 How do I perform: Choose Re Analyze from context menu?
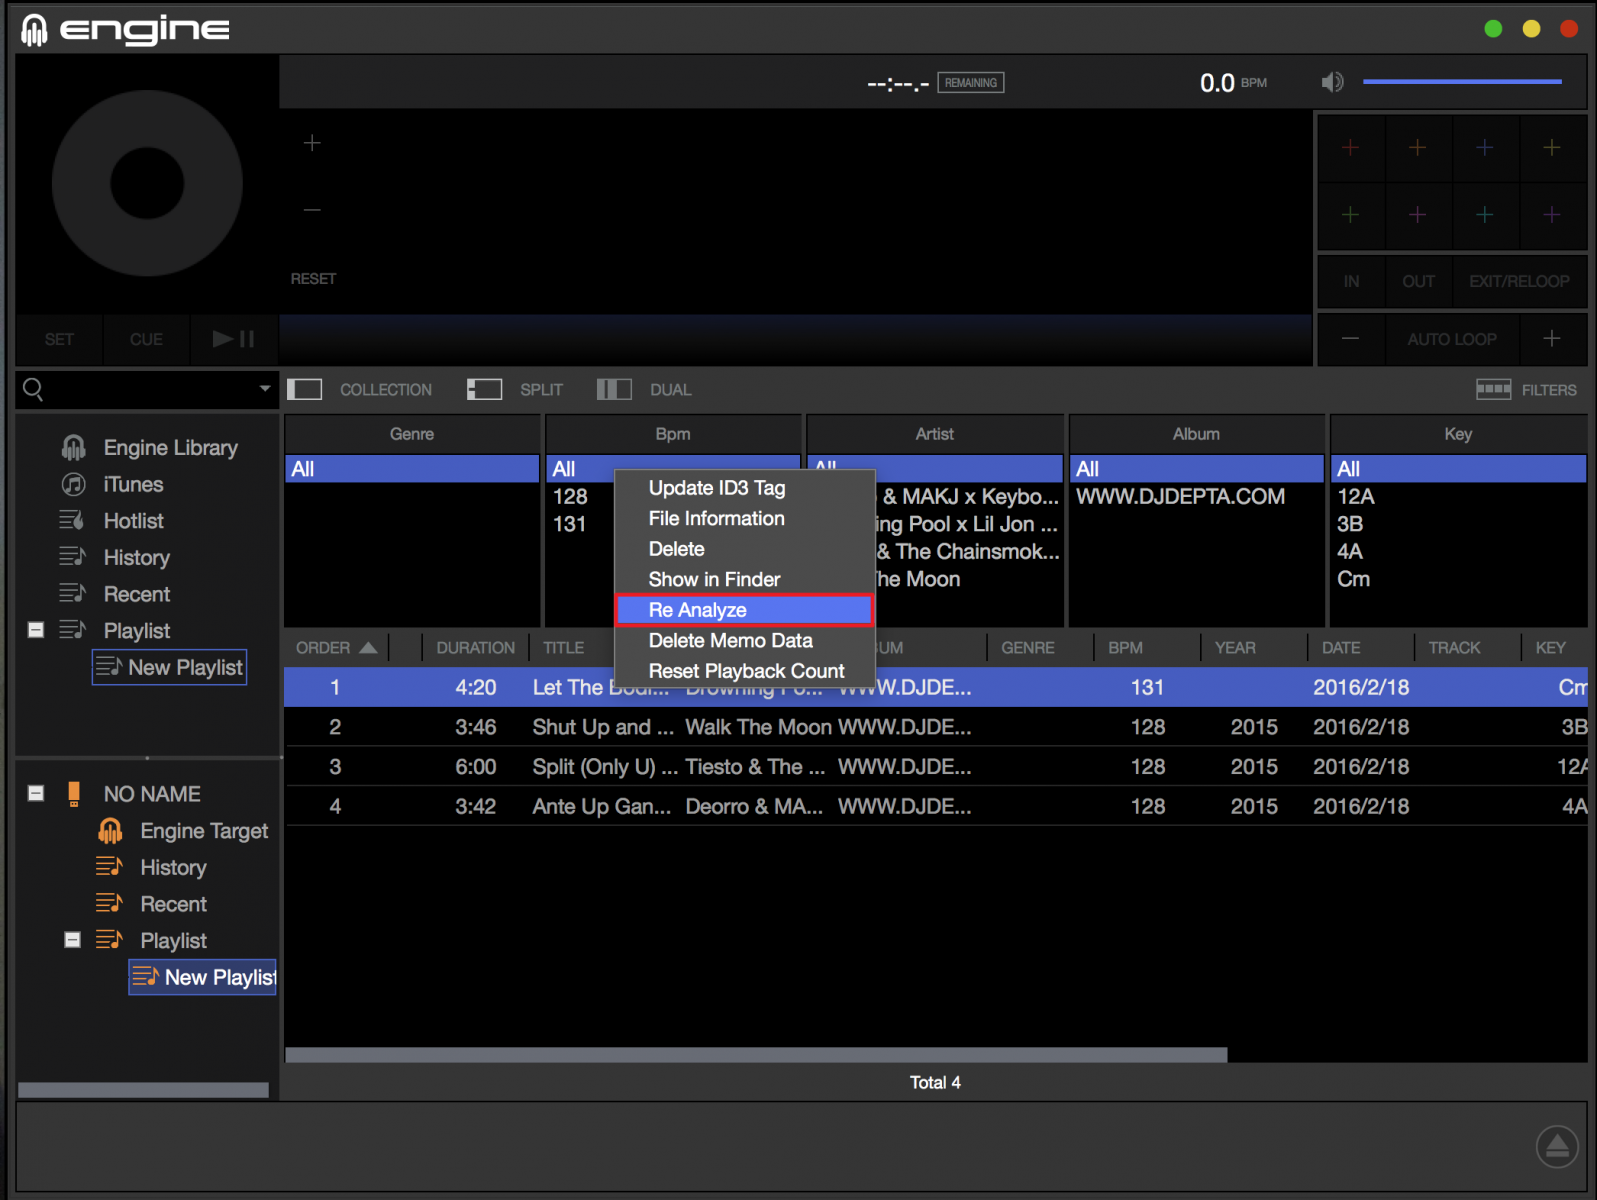(698, 610)
